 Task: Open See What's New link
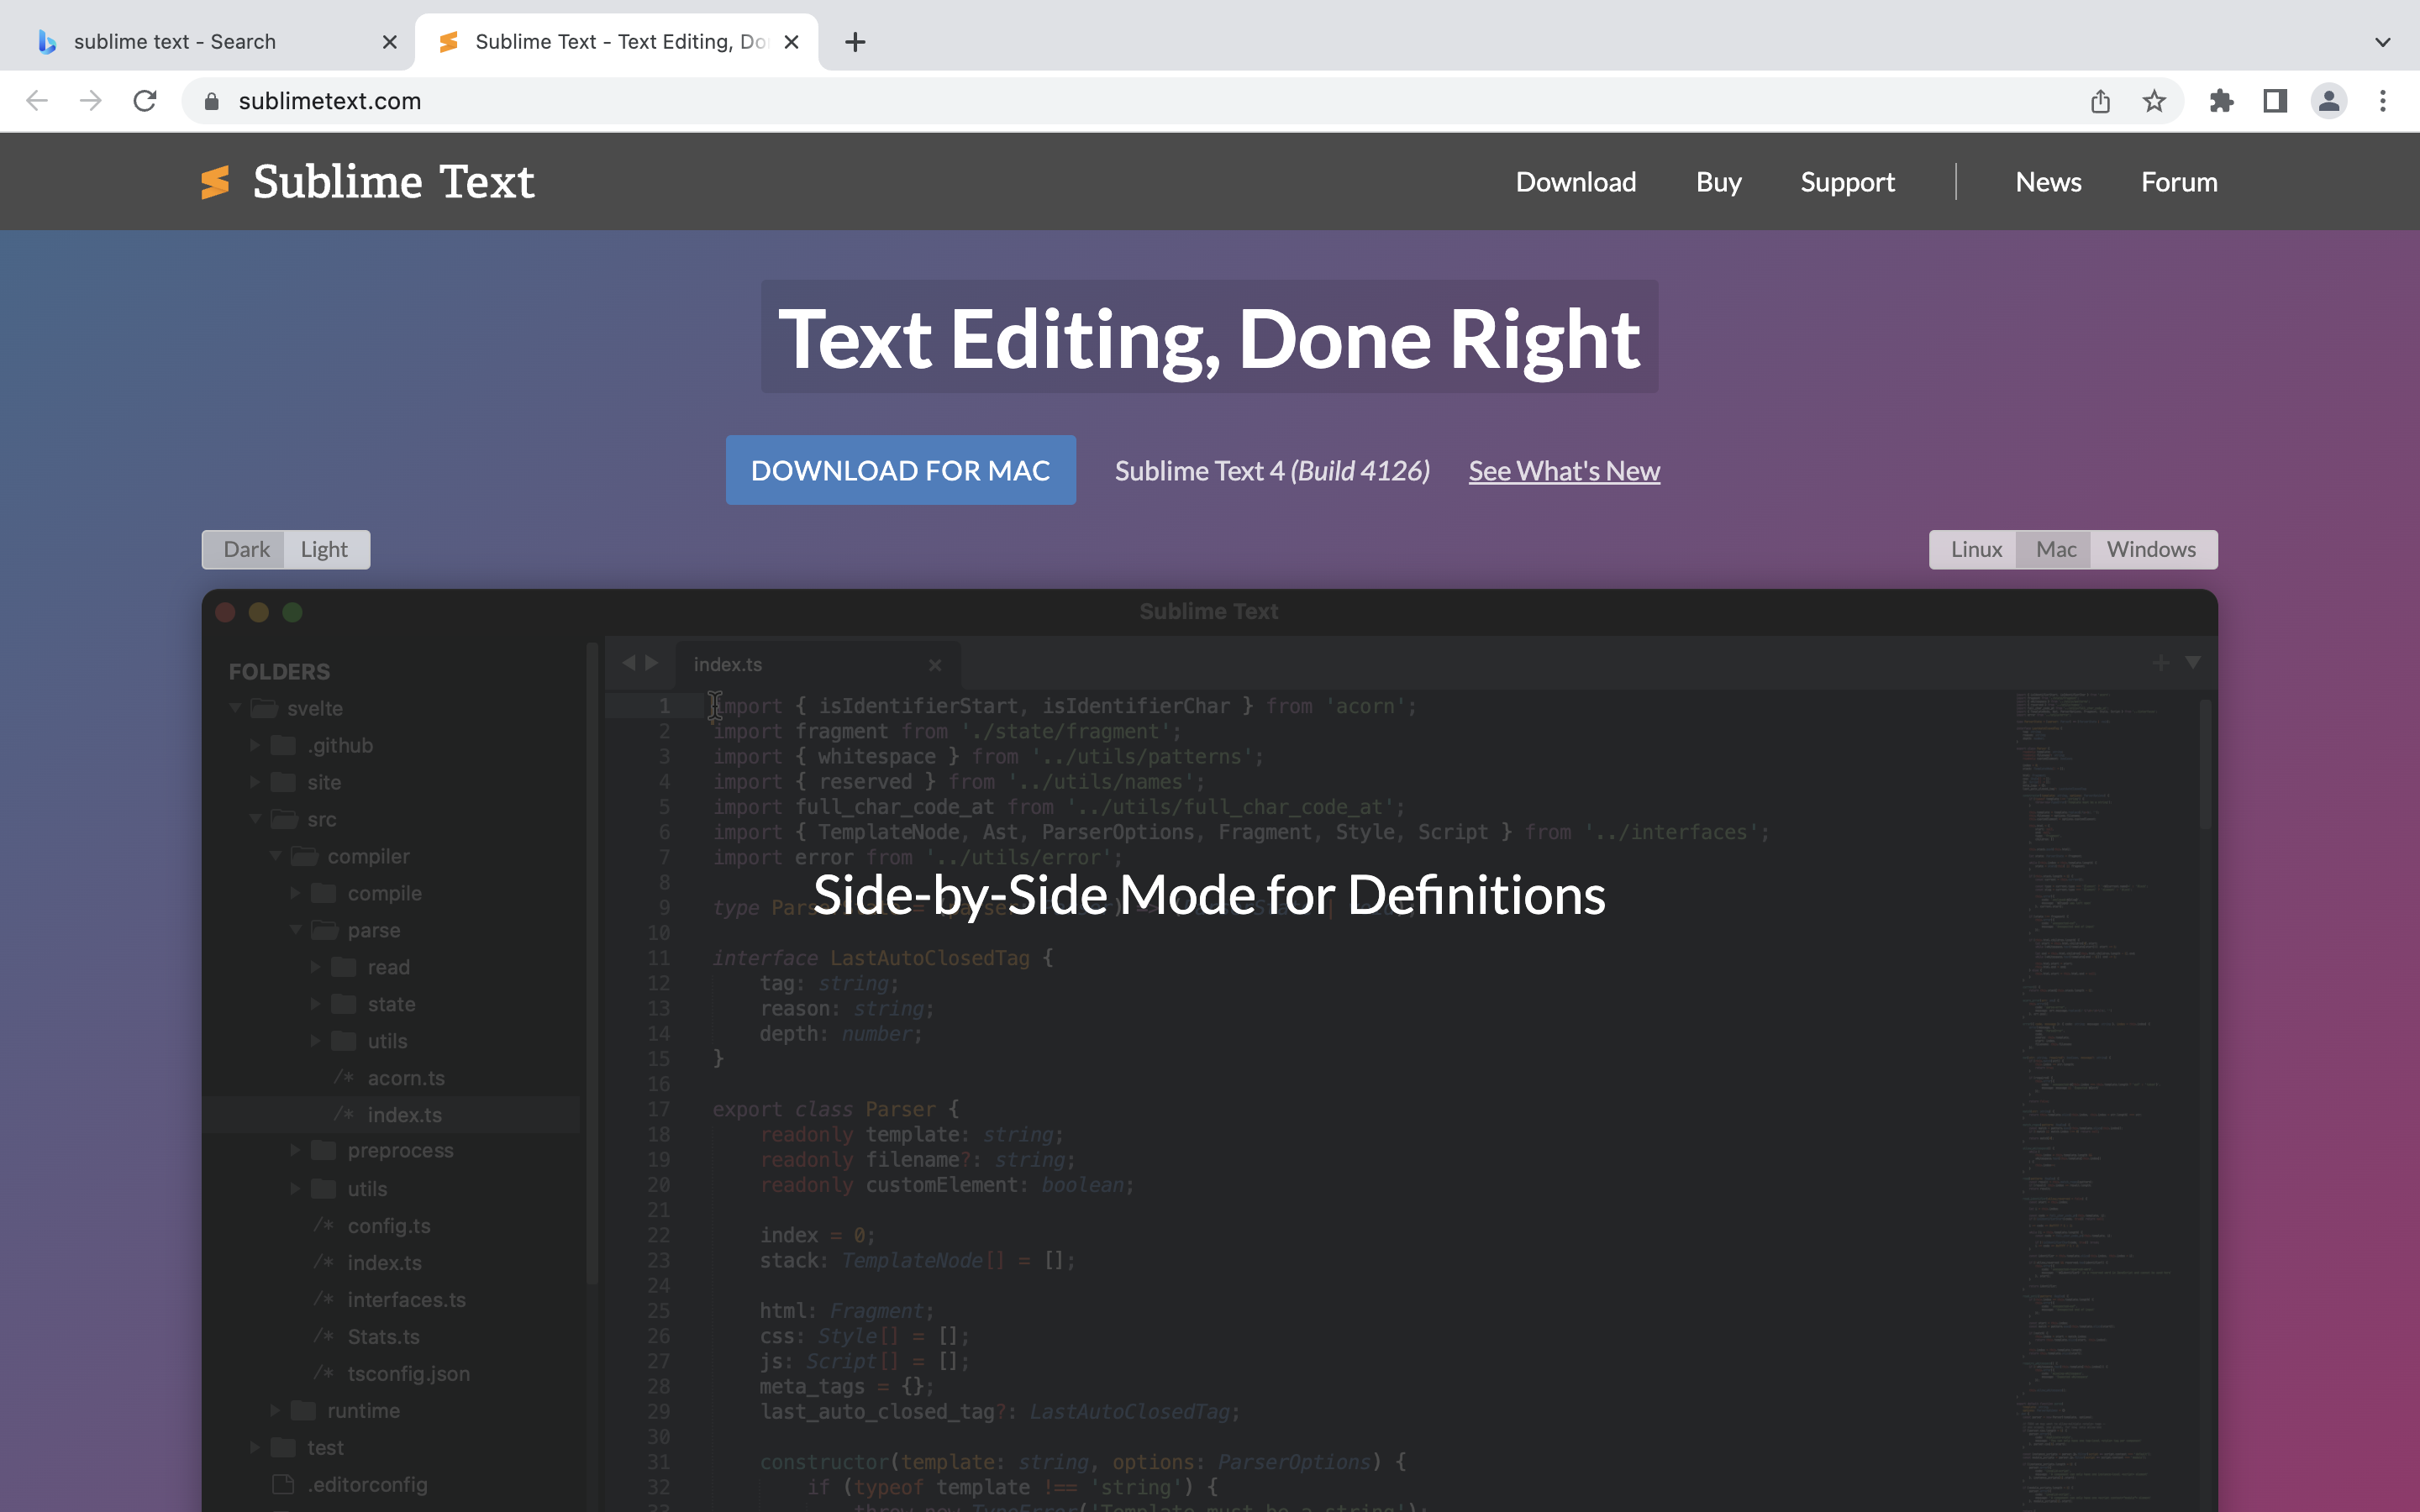pos(1564,471)
